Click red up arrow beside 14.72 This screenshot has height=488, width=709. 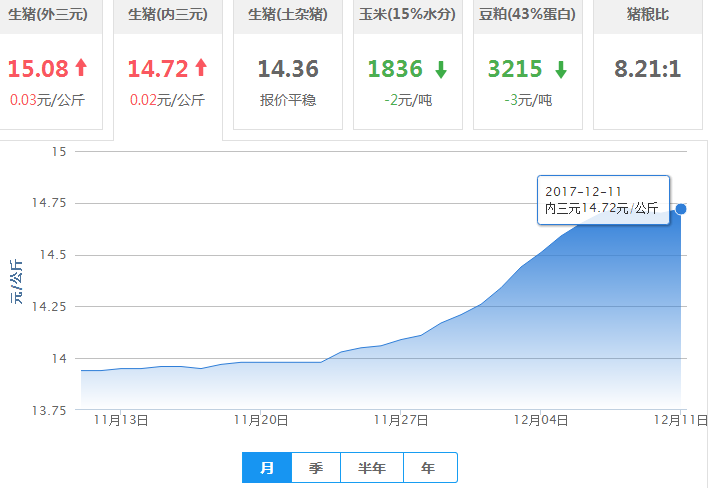pos(201,68)
